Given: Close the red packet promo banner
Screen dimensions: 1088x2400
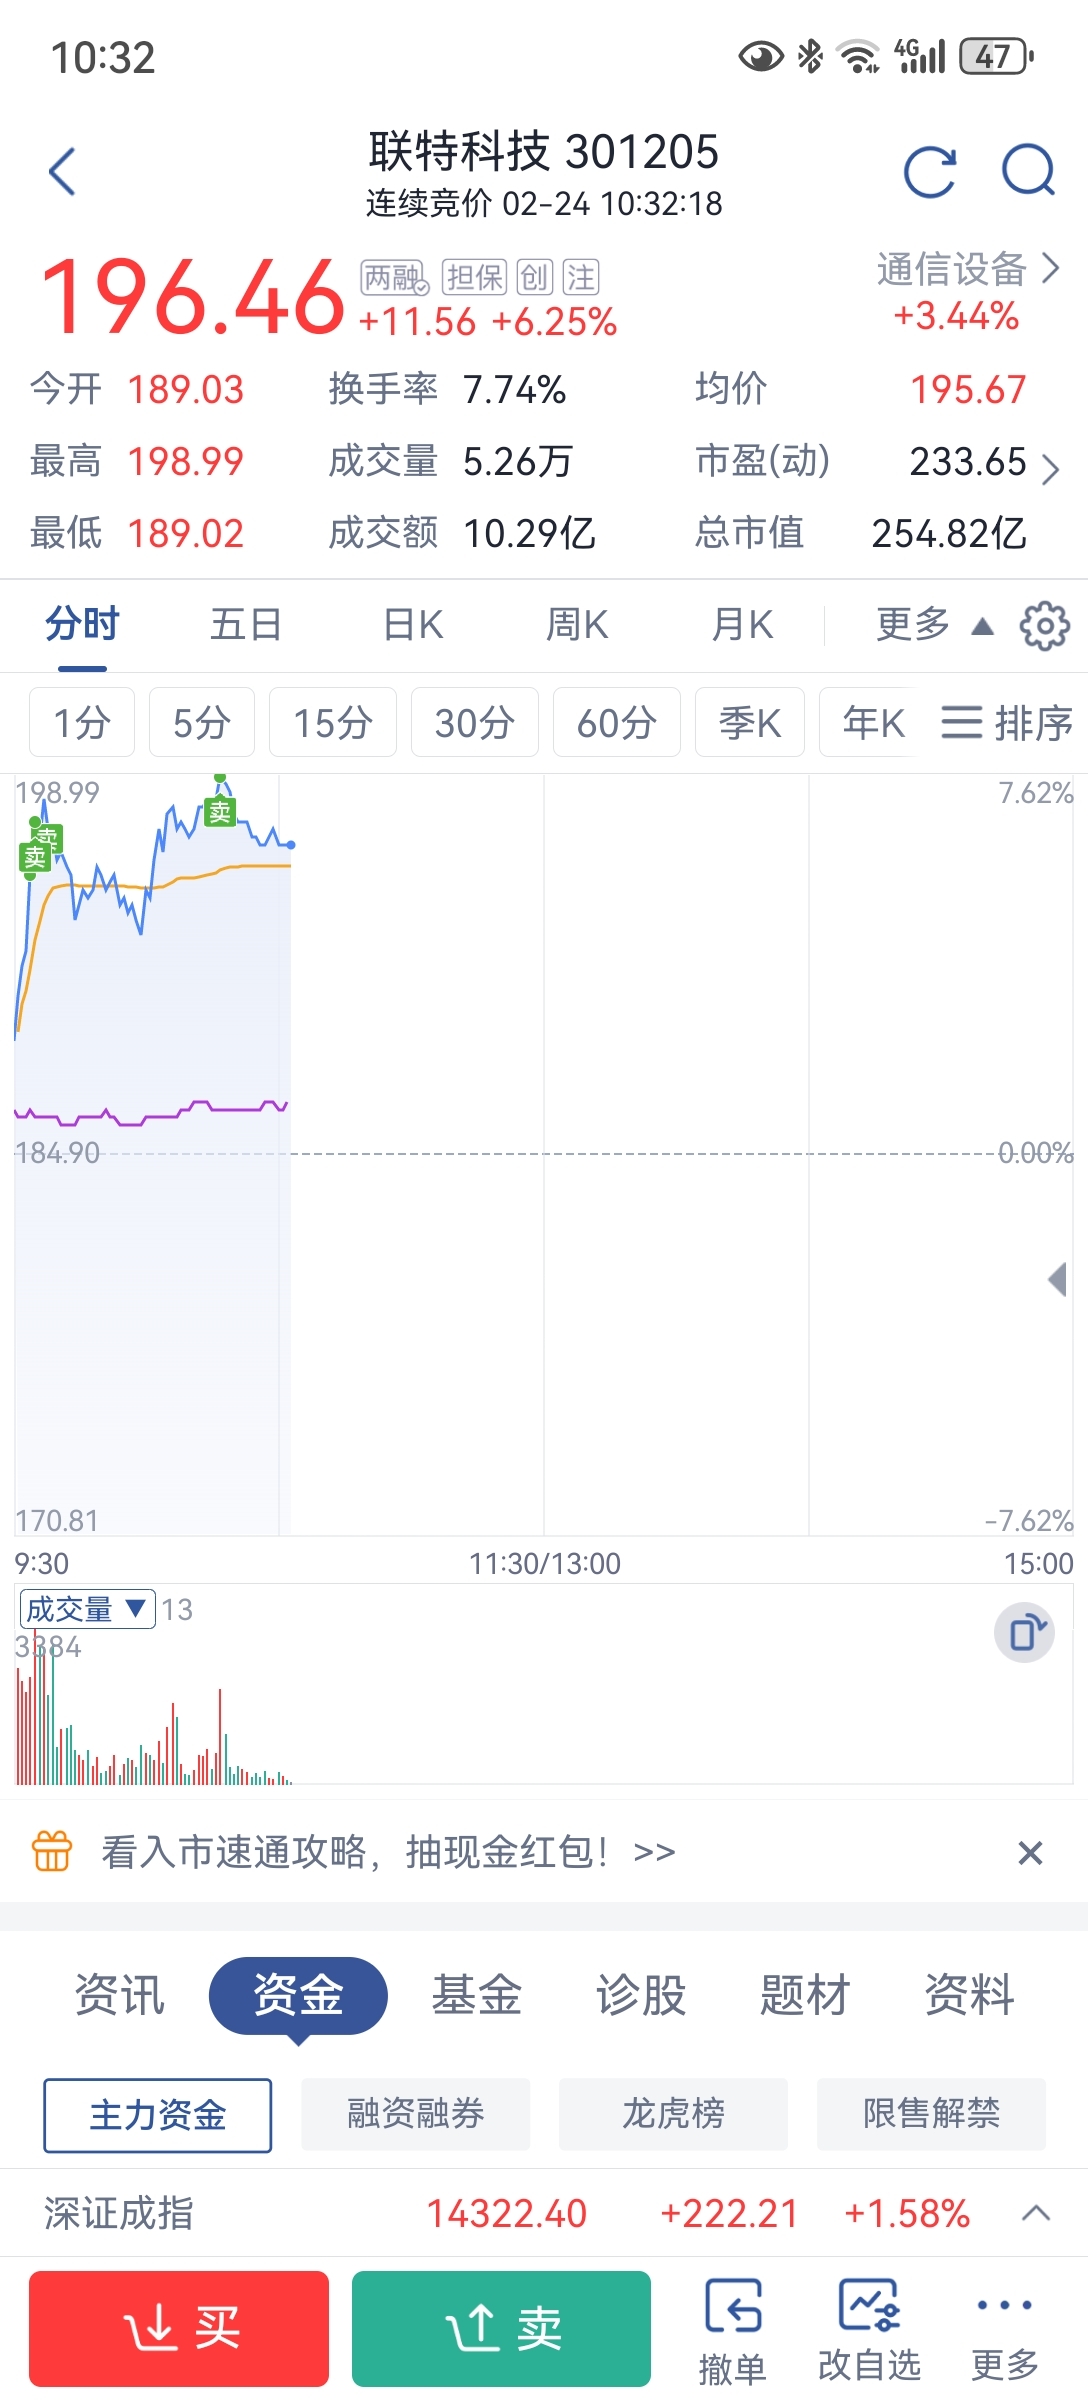Looking at the screenshot, I should (x=1030, y=1853).
